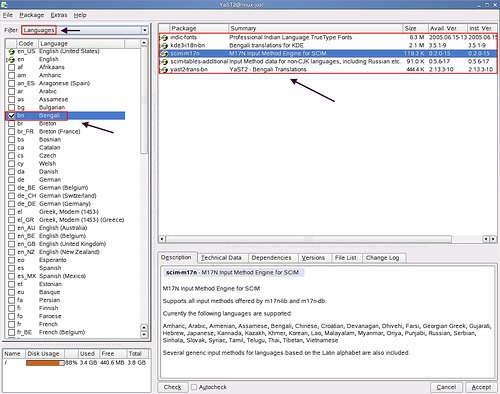The image size is (500, 394).
Task: Click the status icon of the indic-fonts package
Action: pos(164,38)
